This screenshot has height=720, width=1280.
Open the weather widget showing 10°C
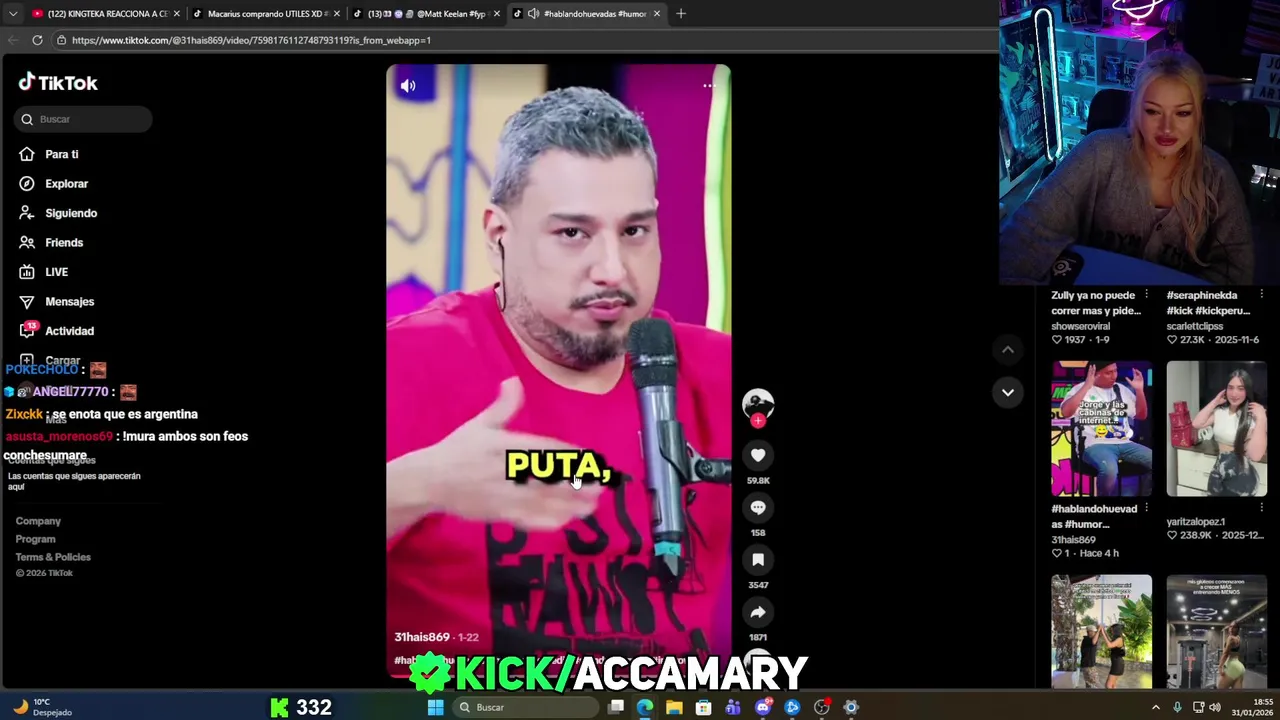(x=44, y=707)
